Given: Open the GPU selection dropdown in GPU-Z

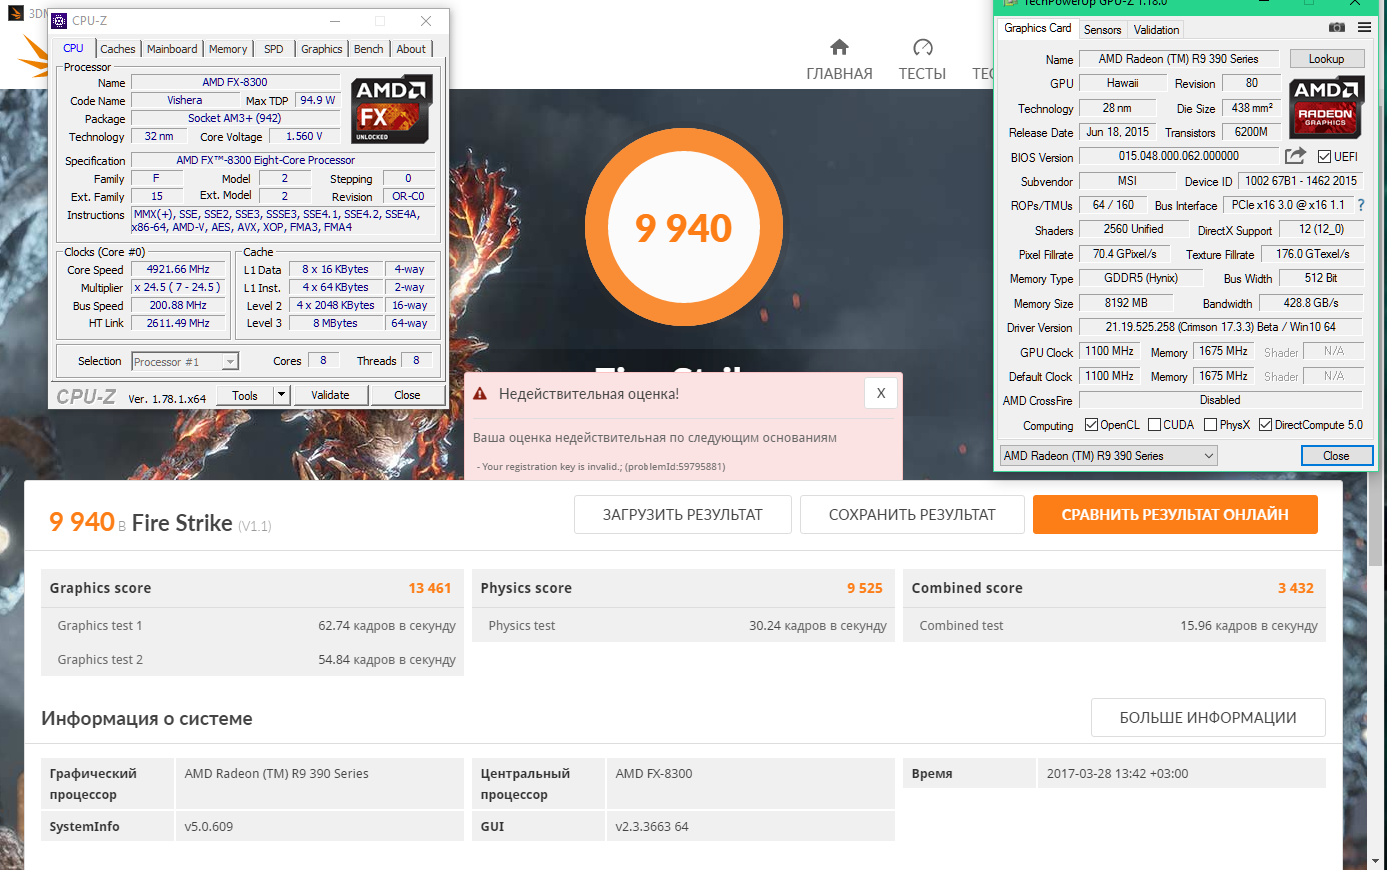Looking at the screenshot, I should tap(1108, 456).
